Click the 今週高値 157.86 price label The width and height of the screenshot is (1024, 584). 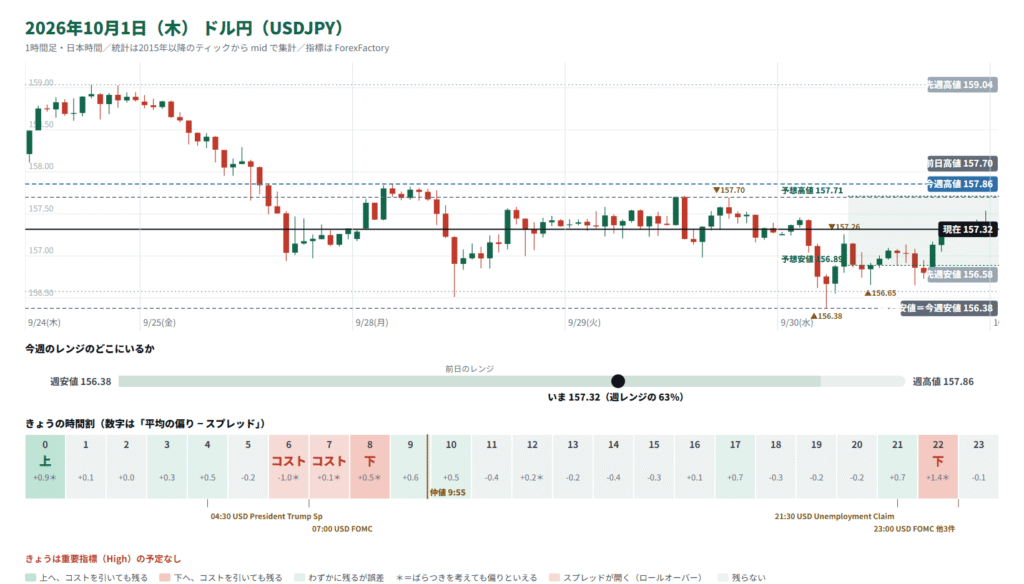(x=962, y=184)
